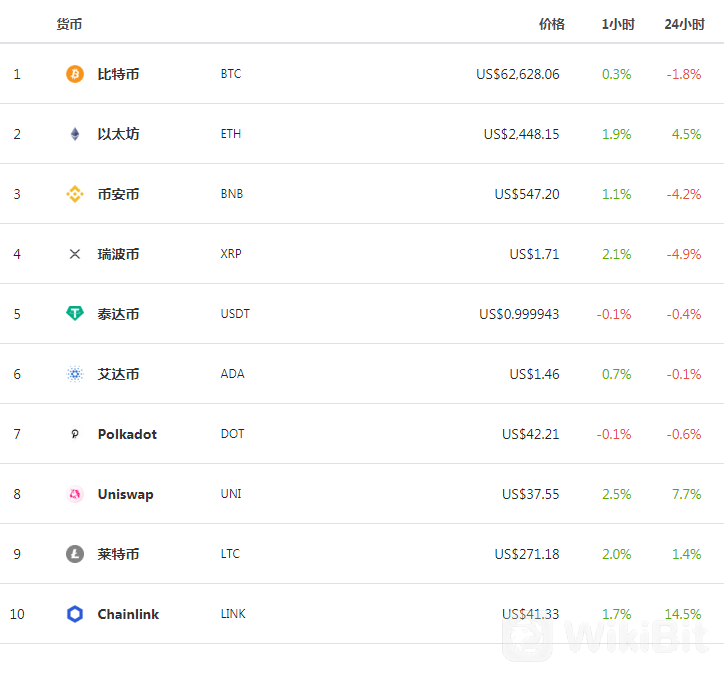The height and width of the screenshot is (681, 724).
Task: Click the Ethereum diamond icon
Action: point(75,134)
